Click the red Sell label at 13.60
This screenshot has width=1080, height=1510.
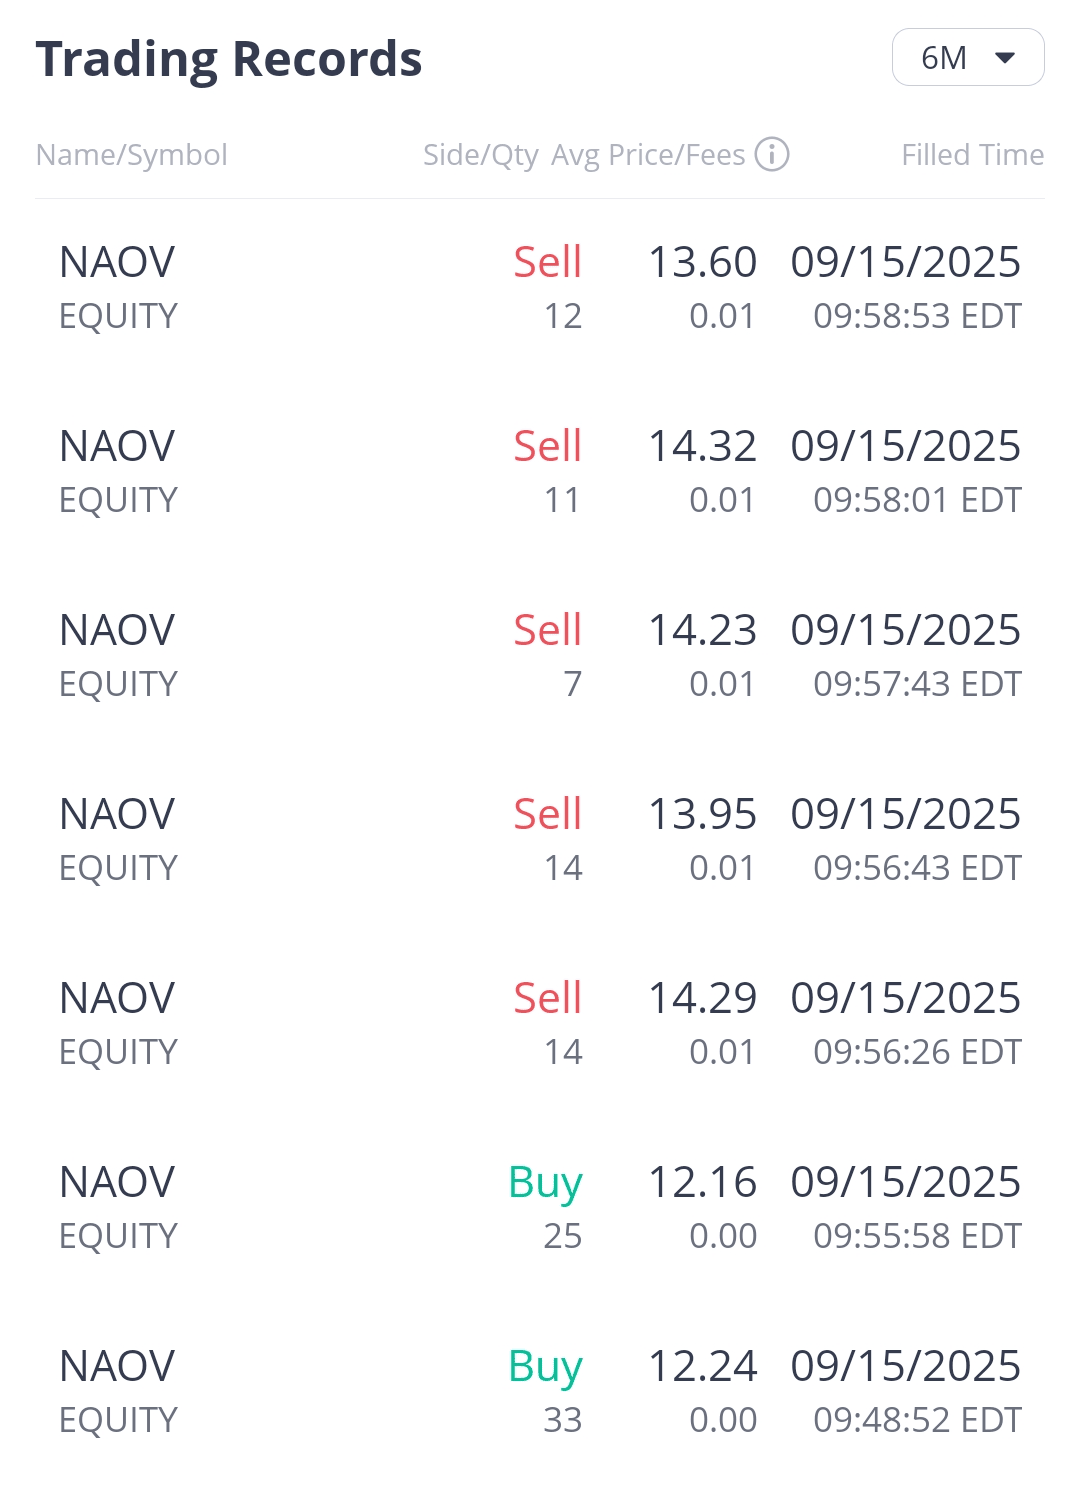click(x=547, y=262)
